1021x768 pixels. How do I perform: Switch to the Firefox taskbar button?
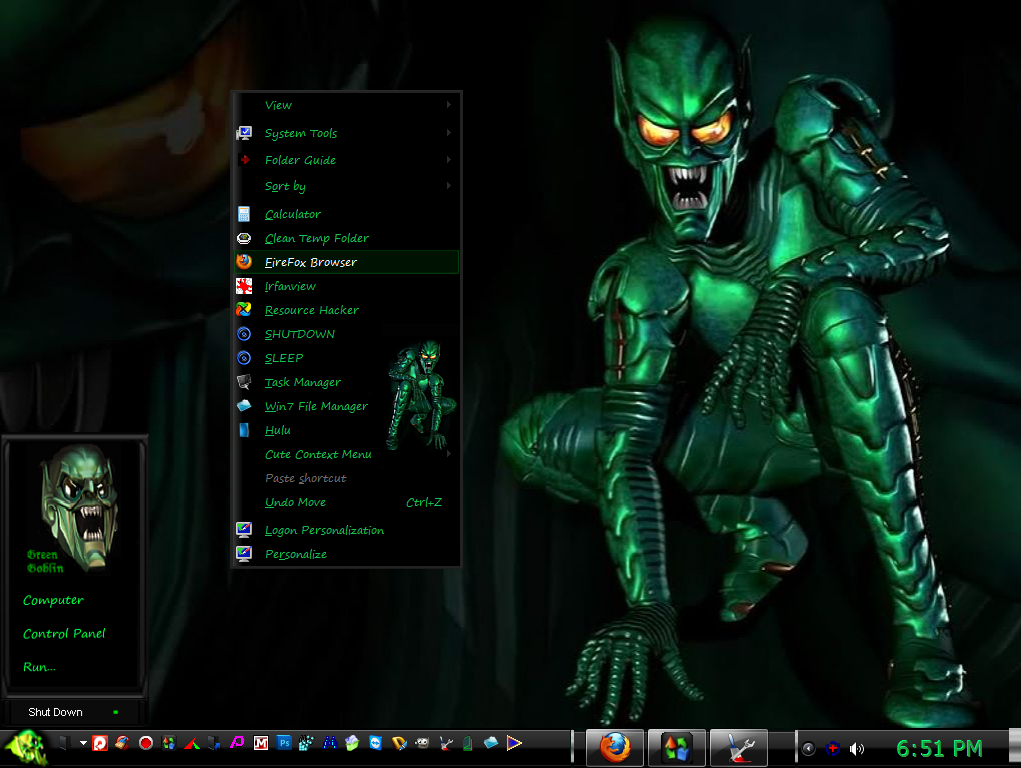[615, 748]
